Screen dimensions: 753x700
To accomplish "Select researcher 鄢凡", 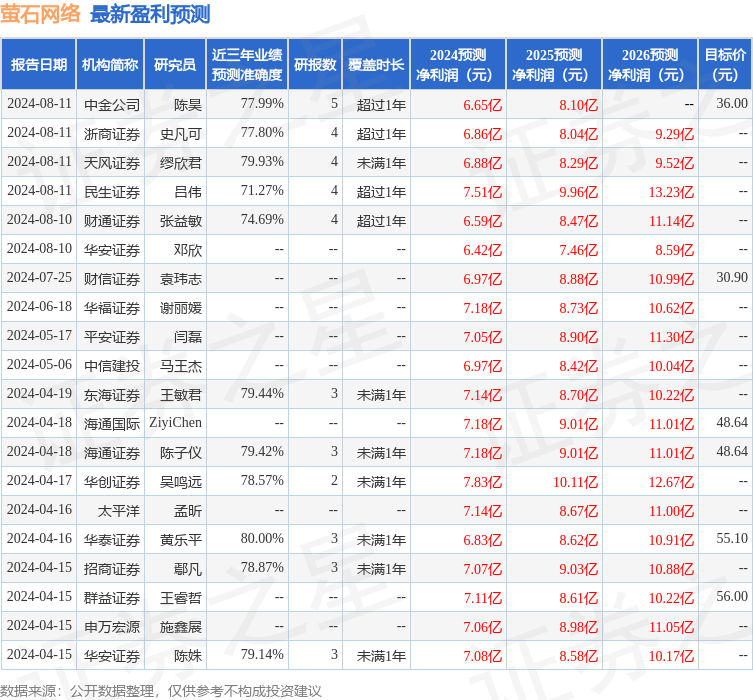I will (x=188, y=569).
